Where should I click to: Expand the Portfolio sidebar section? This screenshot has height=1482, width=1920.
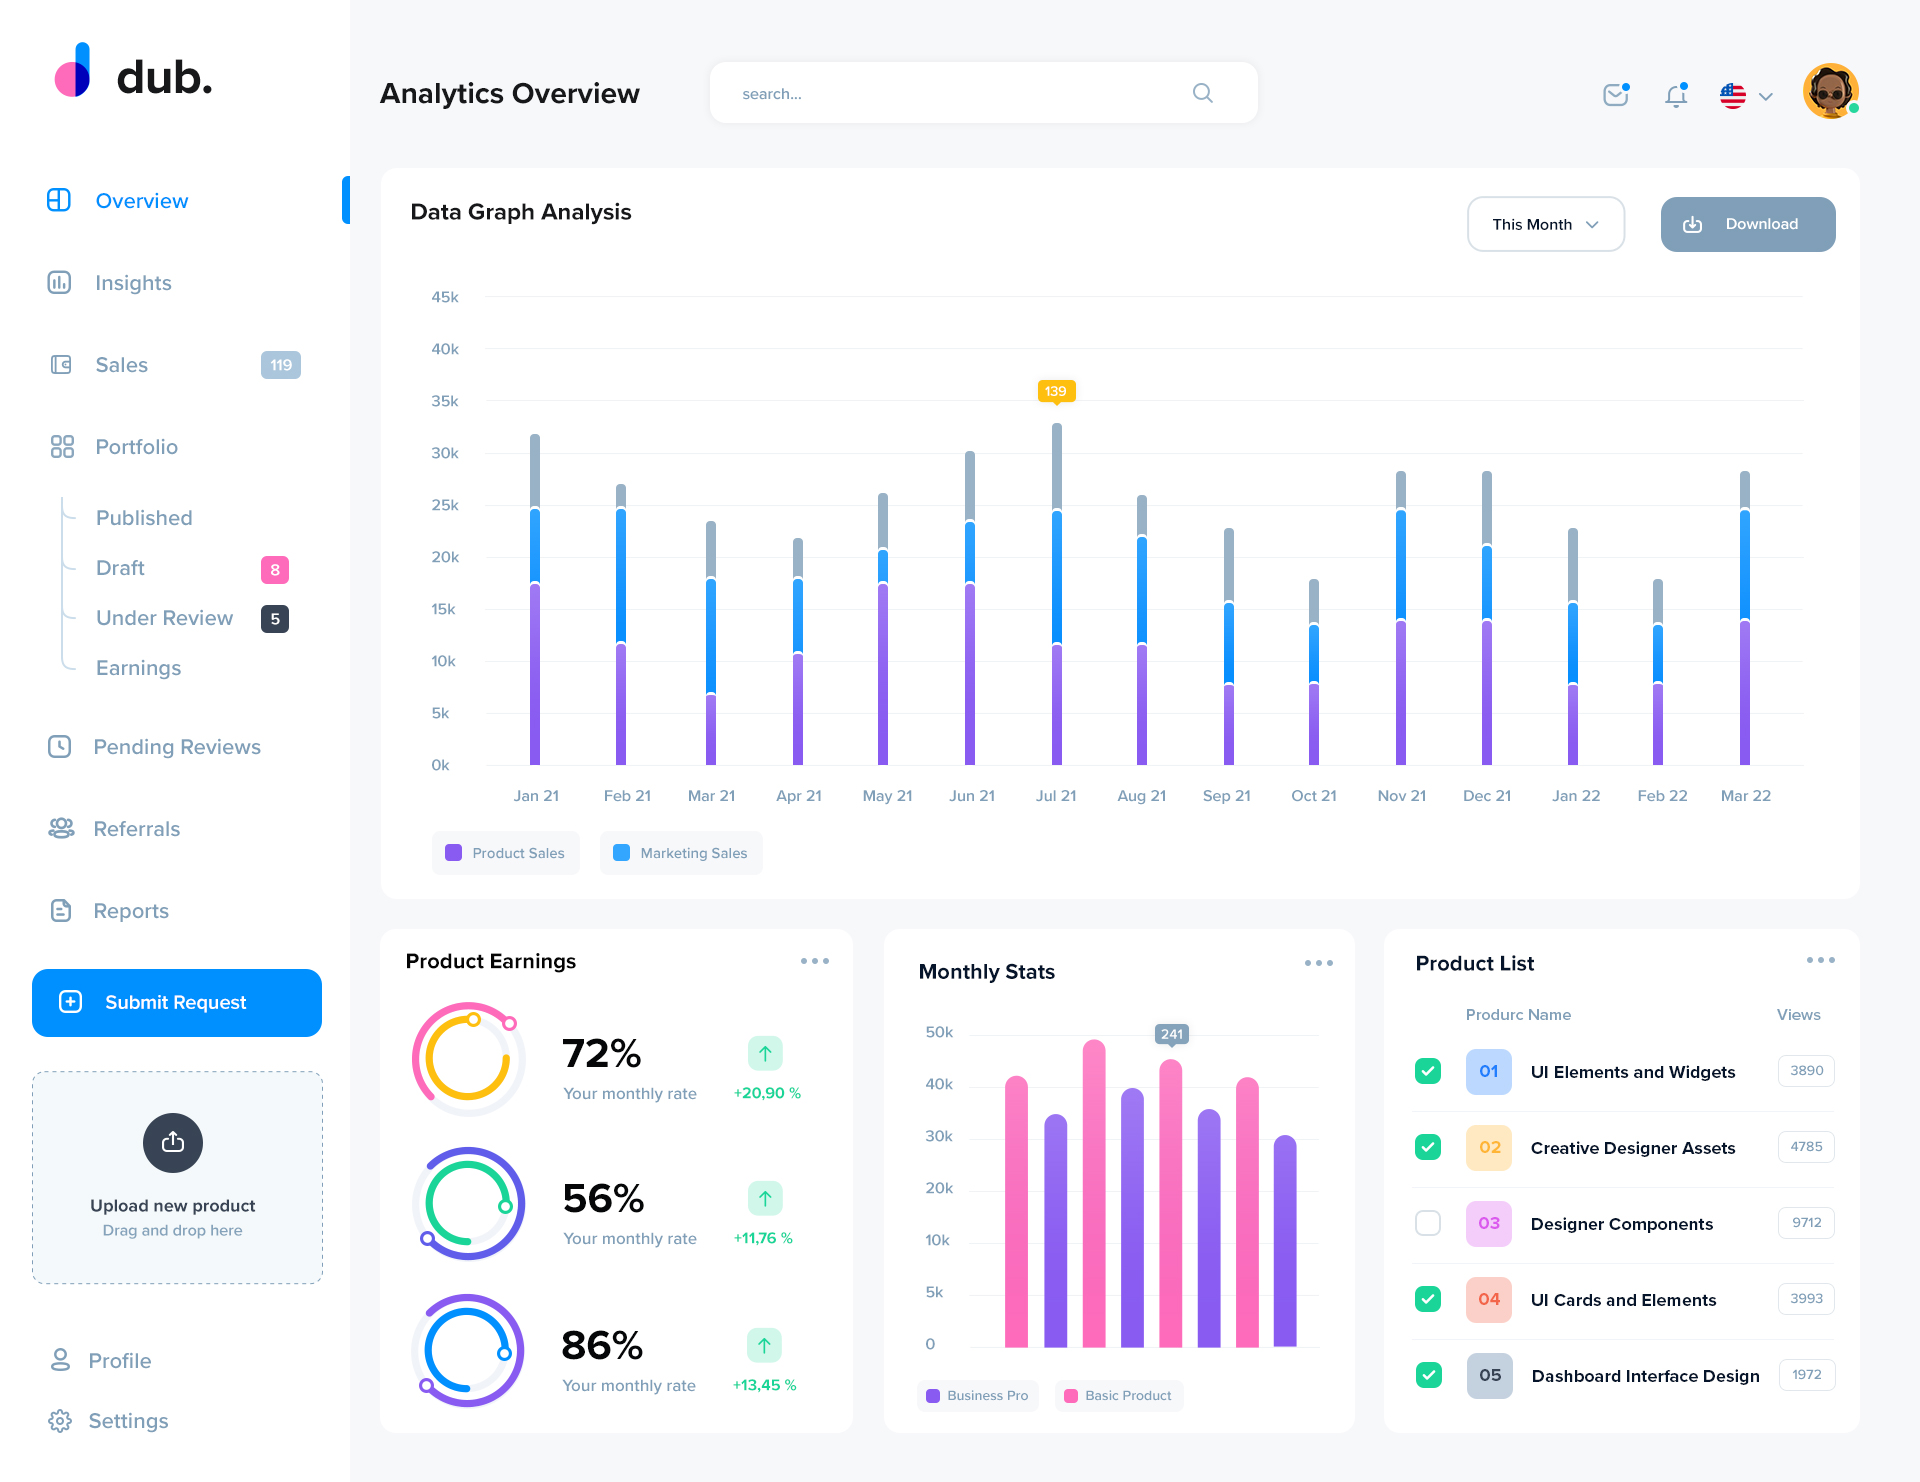[136, 447]
